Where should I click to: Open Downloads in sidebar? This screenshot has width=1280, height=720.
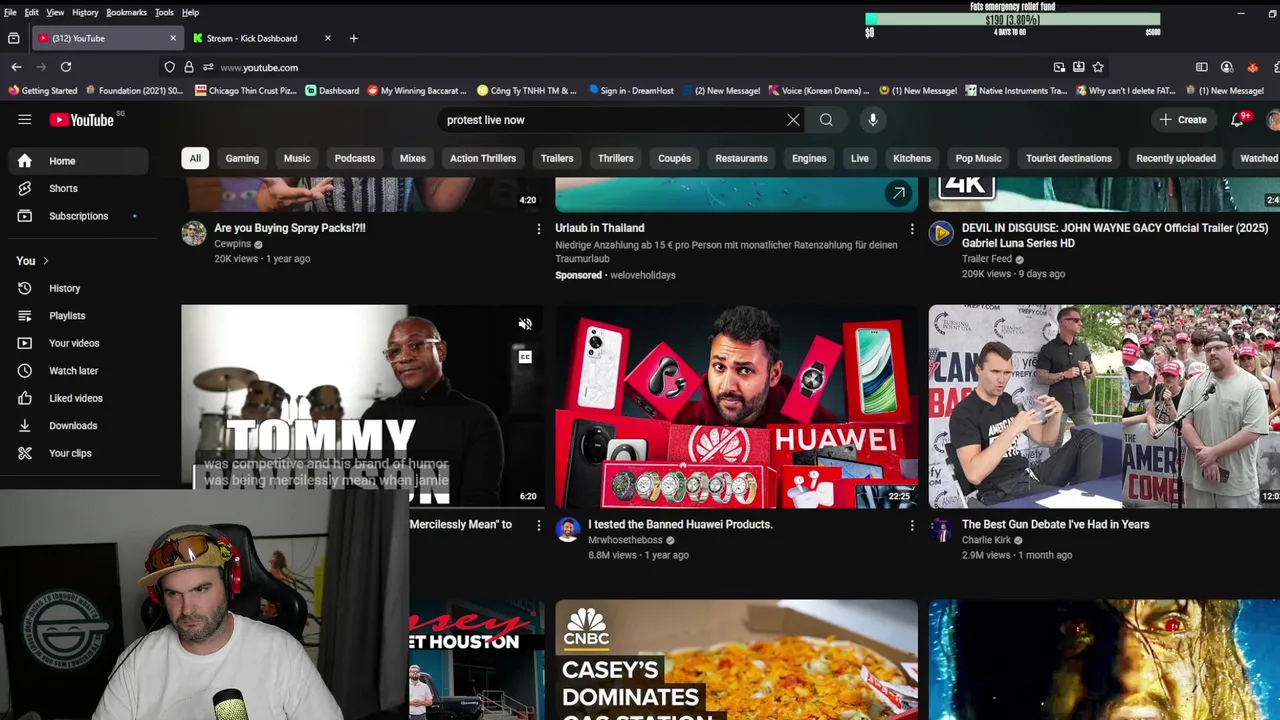click(78, 426)
